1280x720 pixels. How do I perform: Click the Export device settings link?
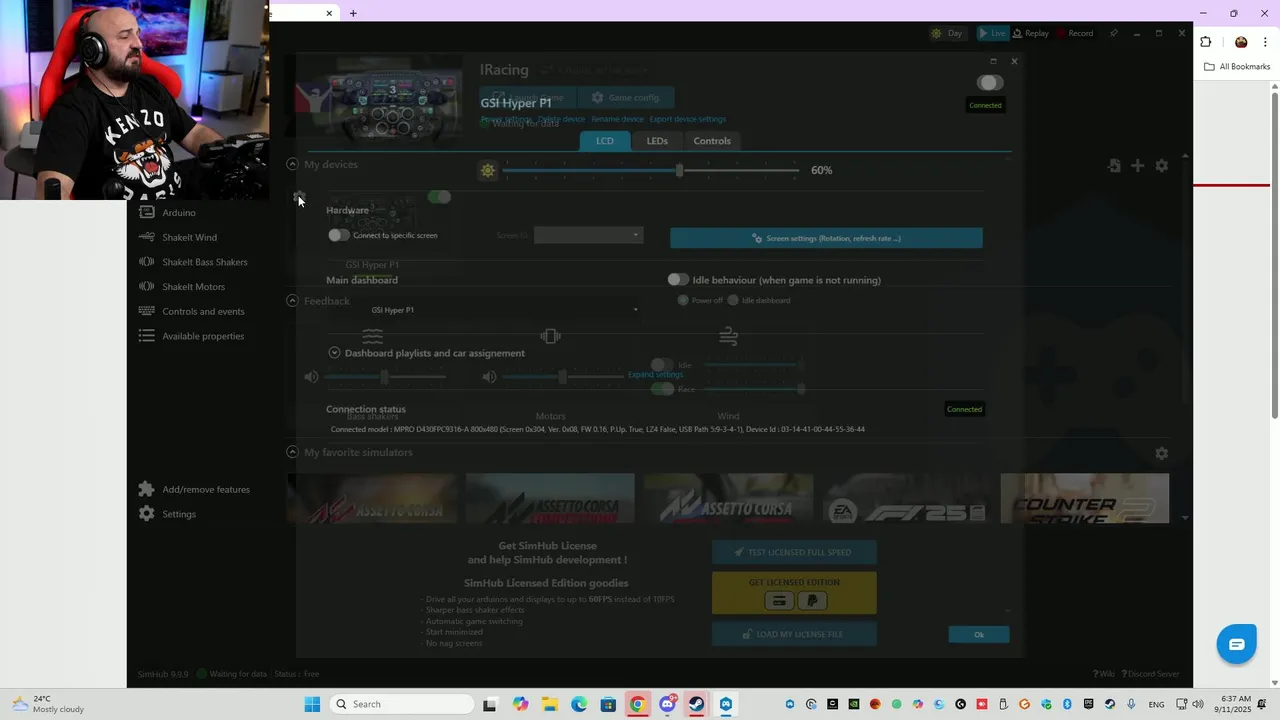pyautogui.click(x=688, y=119)
